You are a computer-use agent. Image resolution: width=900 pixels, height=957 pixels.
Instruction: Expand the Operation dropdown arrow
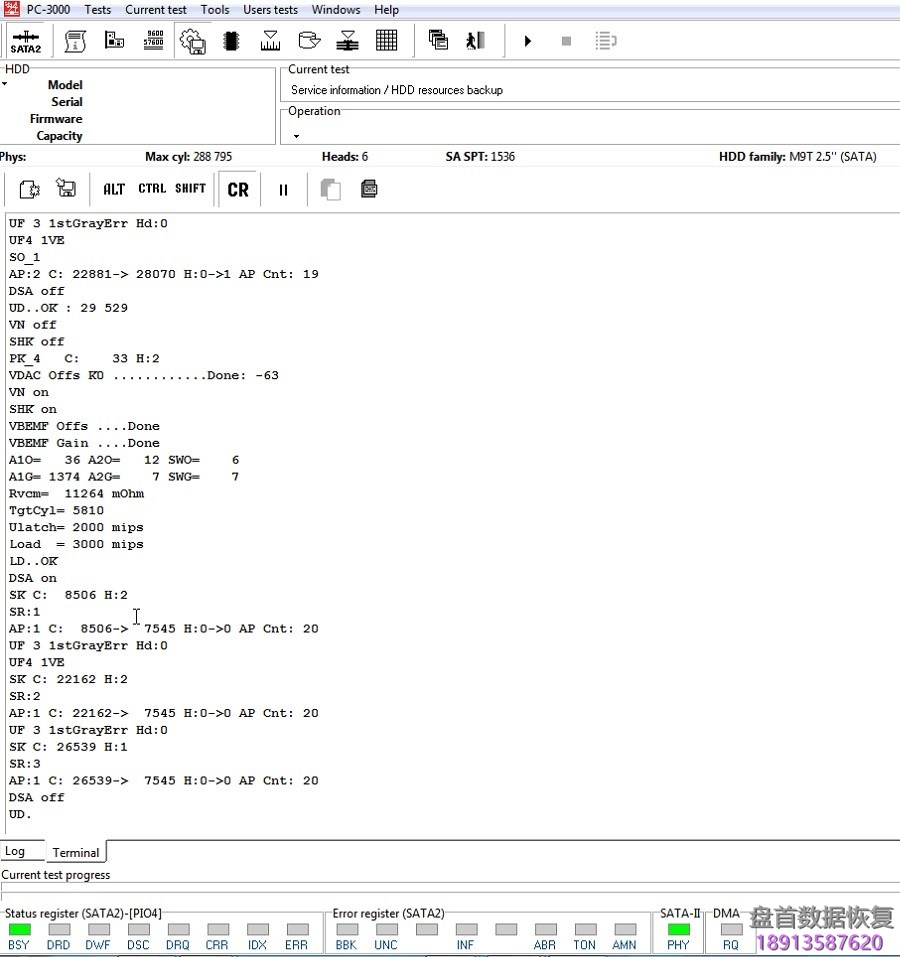pyautogui.click(x=296, y=136)
